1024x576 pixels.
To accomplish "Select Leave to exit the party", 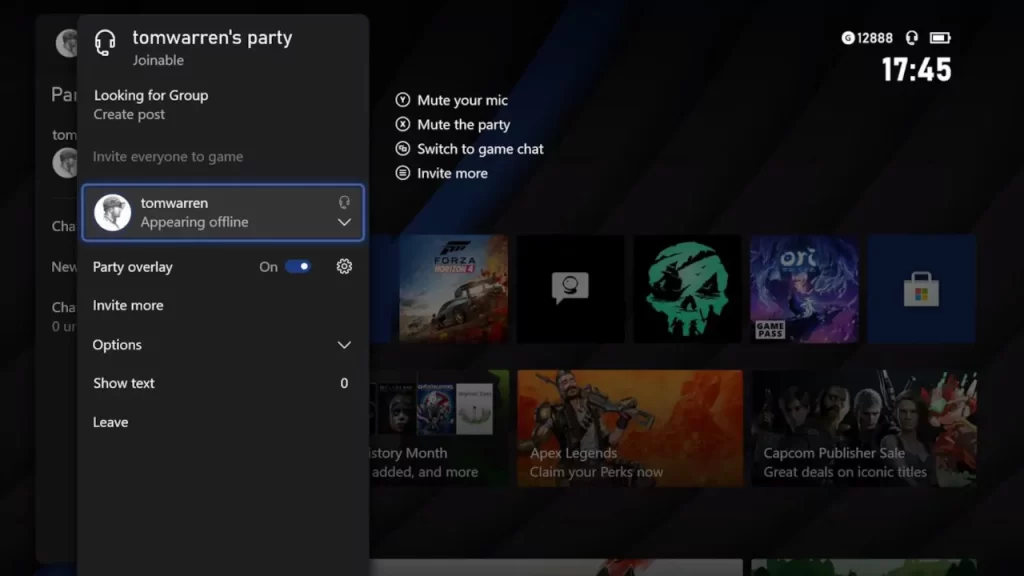I will pos(110,422).
